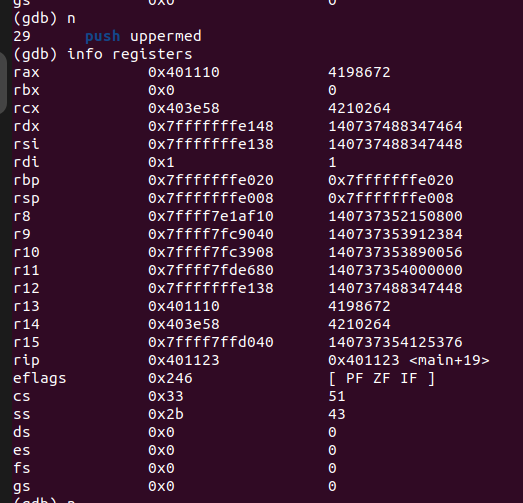Click the gray scrollbar handle on left edge
This screenshot has width=523, height=503.
click(x=3, y=83)
